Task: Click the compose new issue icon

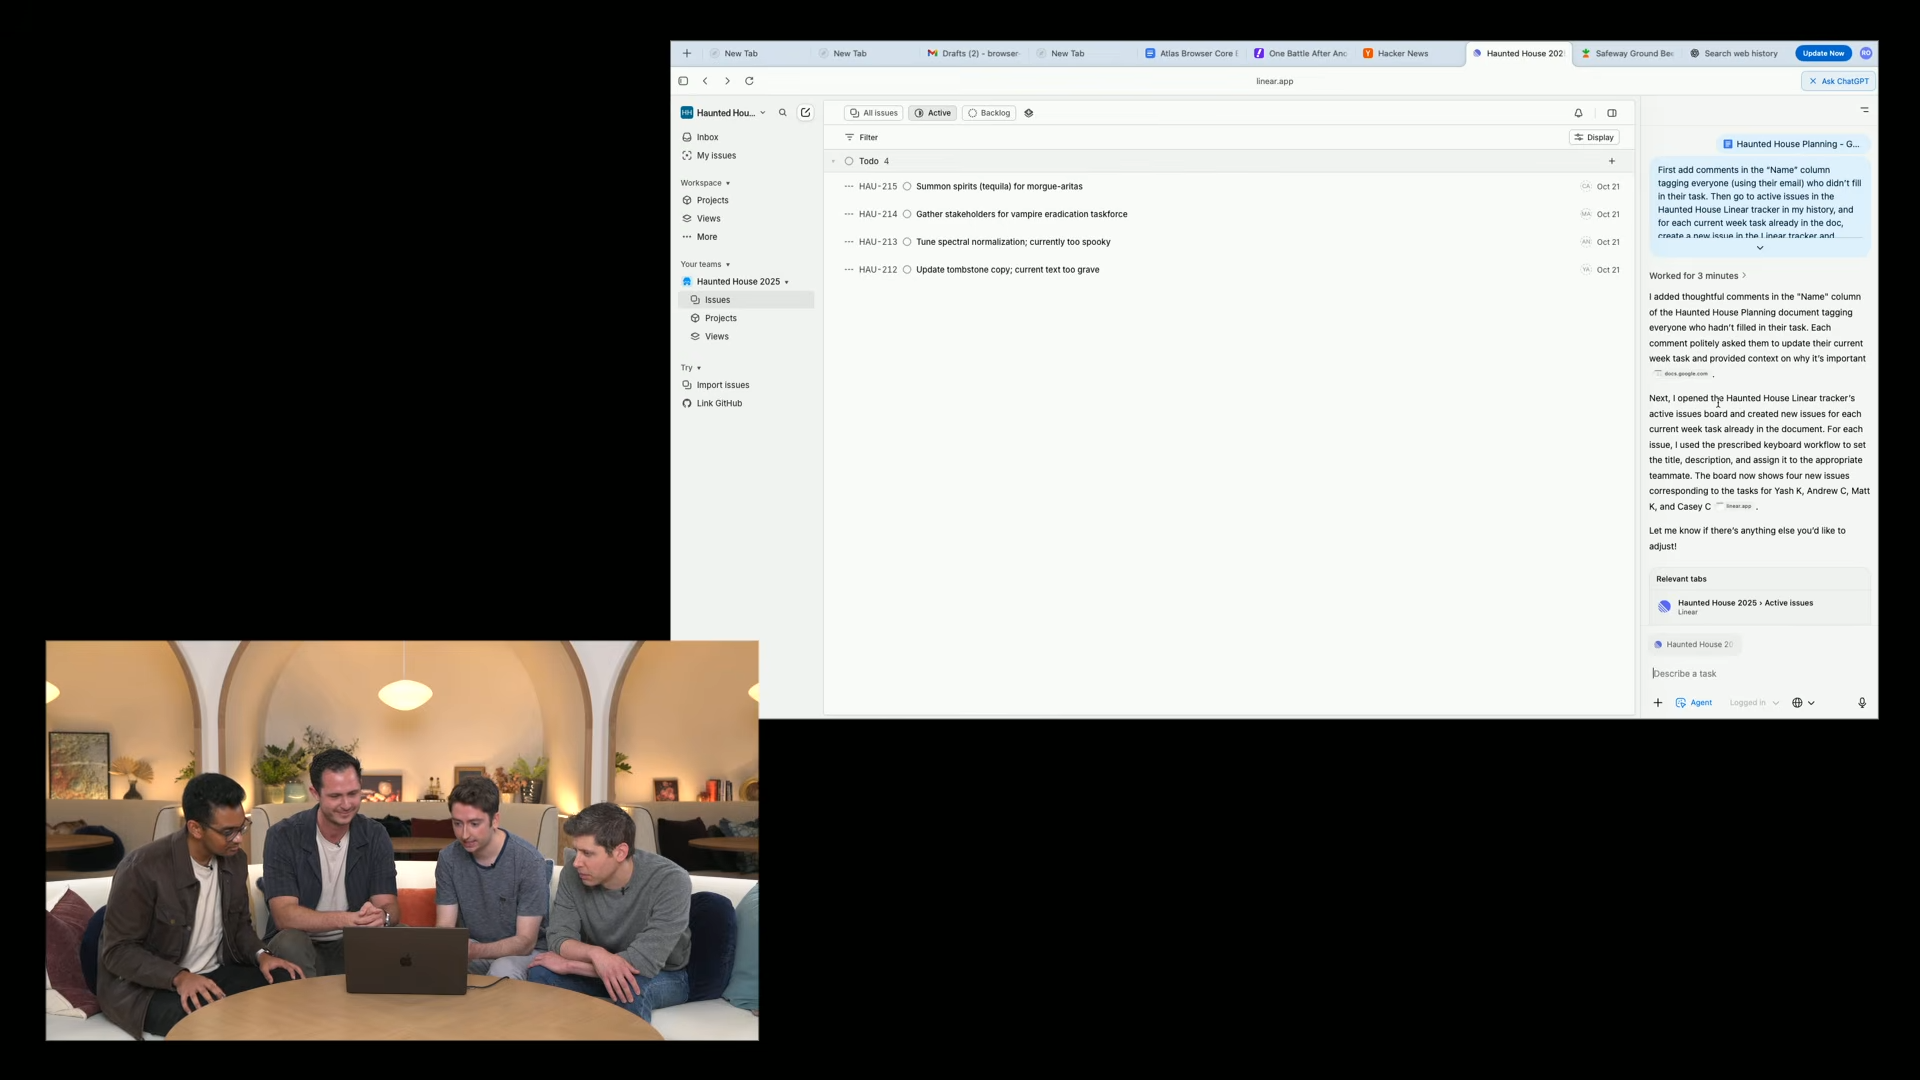Action: (x=805, y=113)
